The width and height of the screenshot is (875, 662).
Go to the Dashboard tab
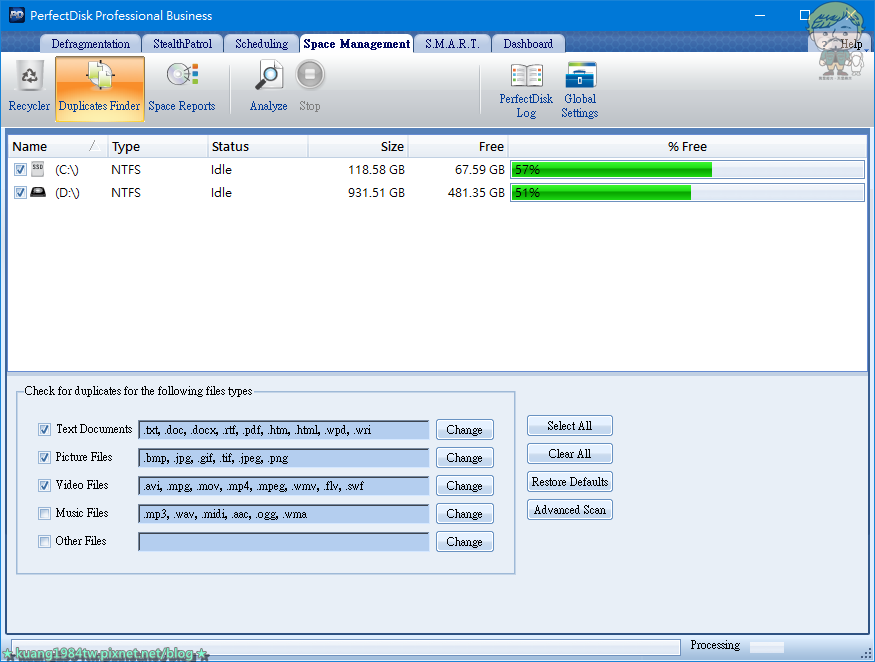[528, 44]
